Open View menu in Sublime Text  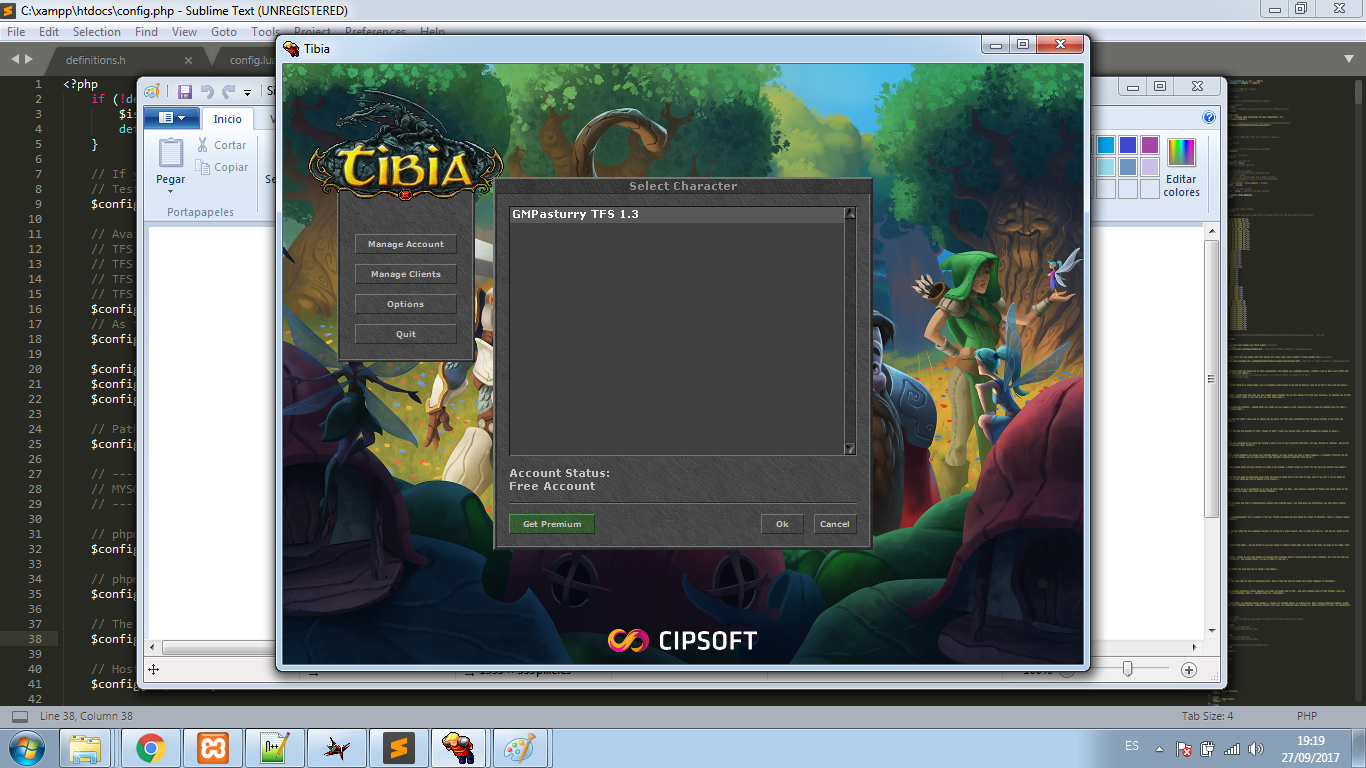pyautogui.click(x=185, y=32)
